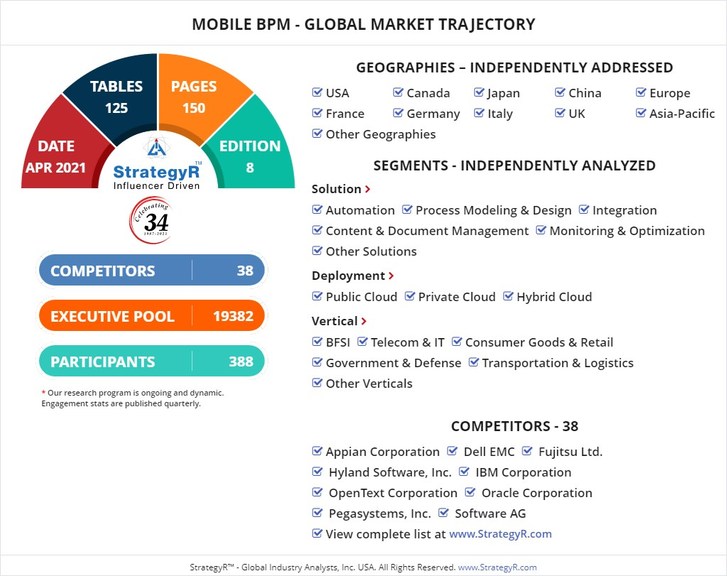This screenshot has height=576, width=727.
Task: Click the blue COMPETITORS 38 pill
Action: [152, 270]
